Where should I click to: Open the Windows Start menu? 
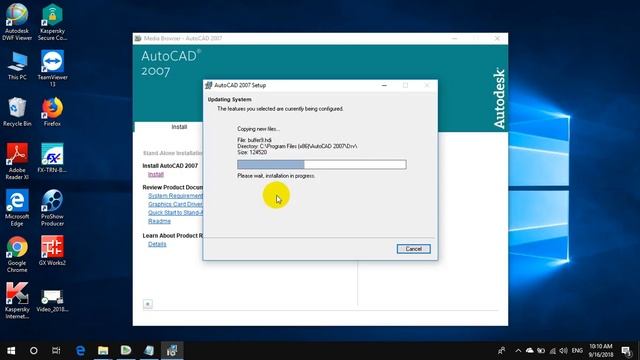[x=11, y=351]
